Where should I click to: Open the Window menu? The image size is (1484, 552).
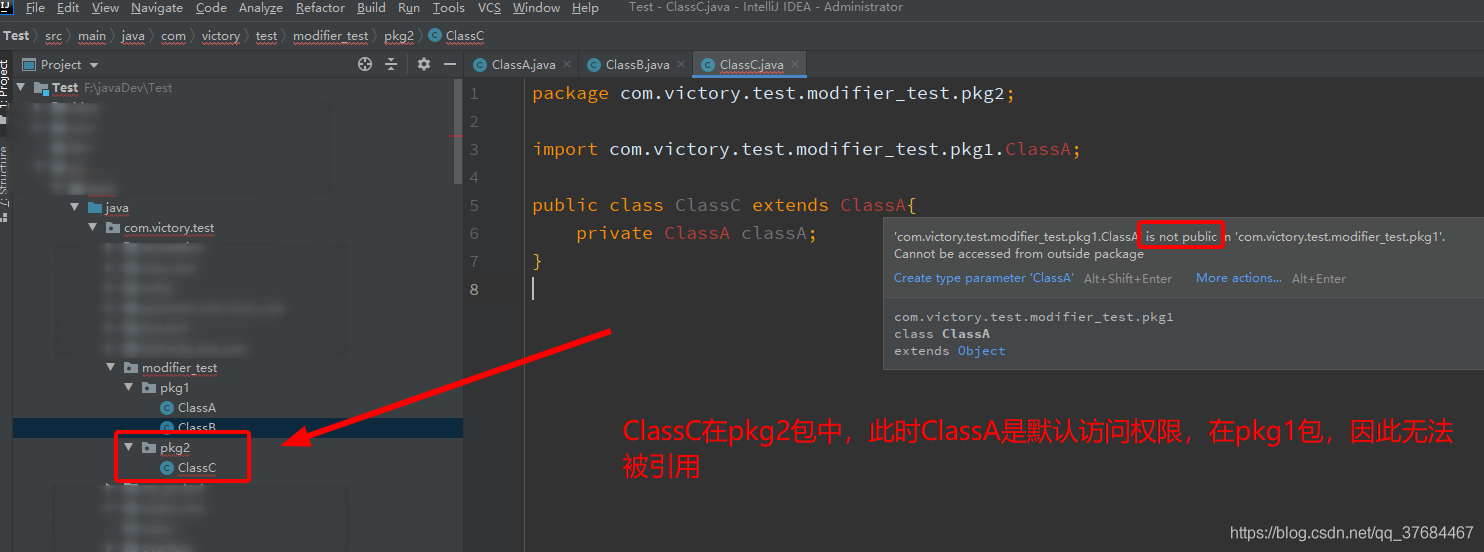coord(536,8)
